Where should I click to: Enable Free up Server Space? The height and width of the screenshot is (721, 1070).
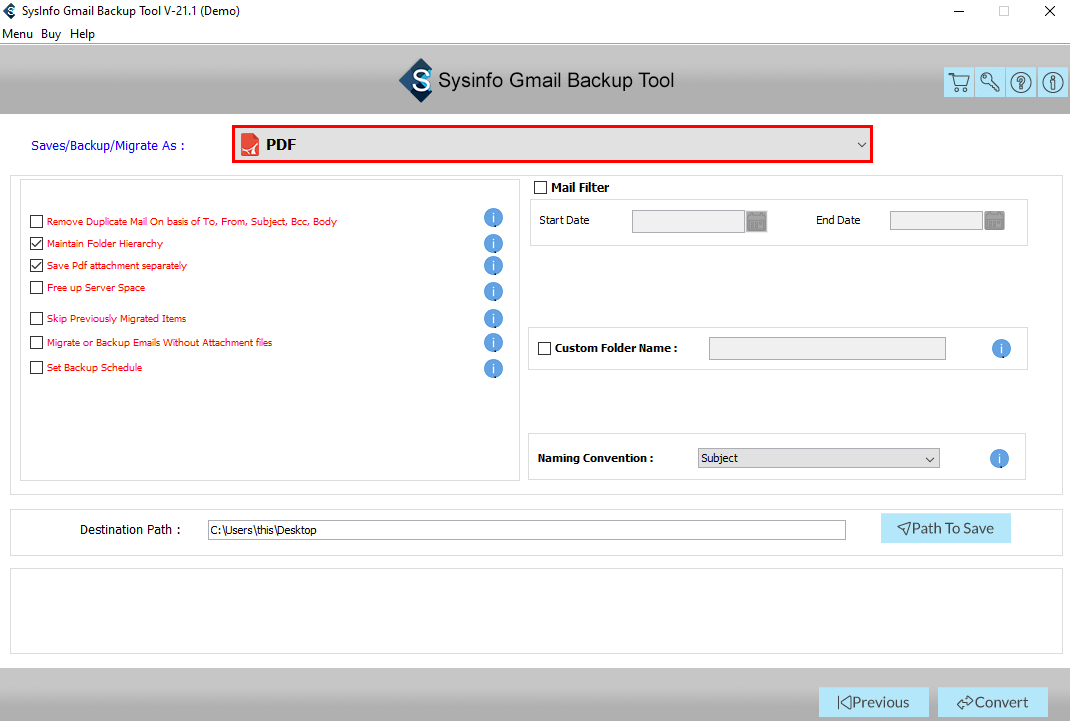click(37, 288)
